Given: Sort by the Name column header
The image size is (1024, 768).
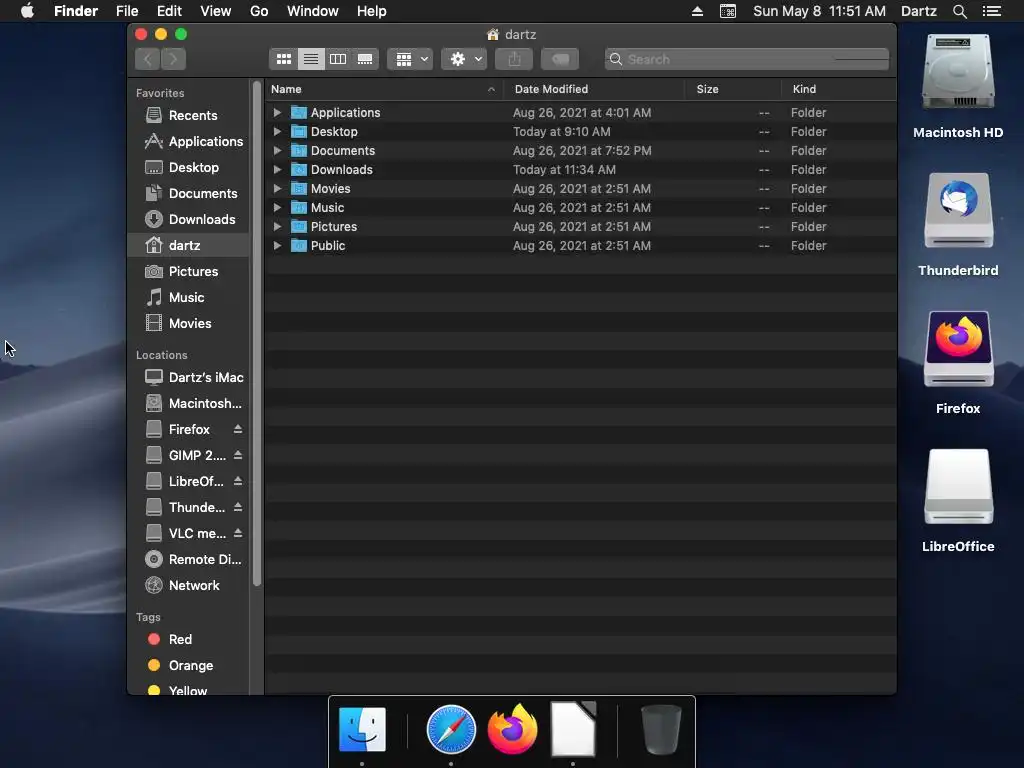Looking at the screenshot, I should tap(384, 89).
